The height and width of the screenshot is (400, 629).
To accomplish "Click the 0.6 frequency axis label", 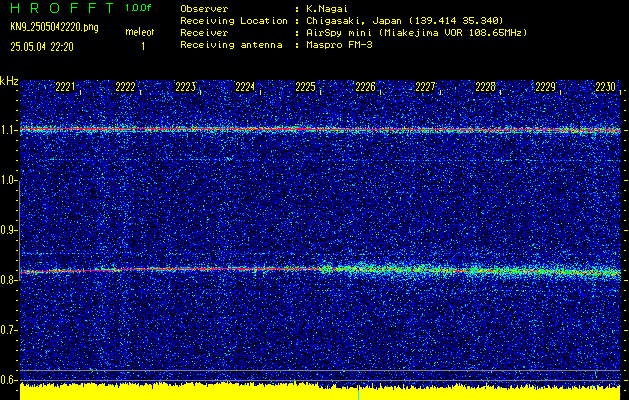I will pos(8,380).
